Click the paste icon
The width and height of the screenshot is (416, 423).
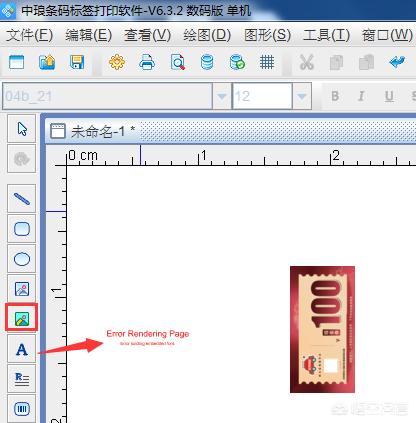(367, 62)
